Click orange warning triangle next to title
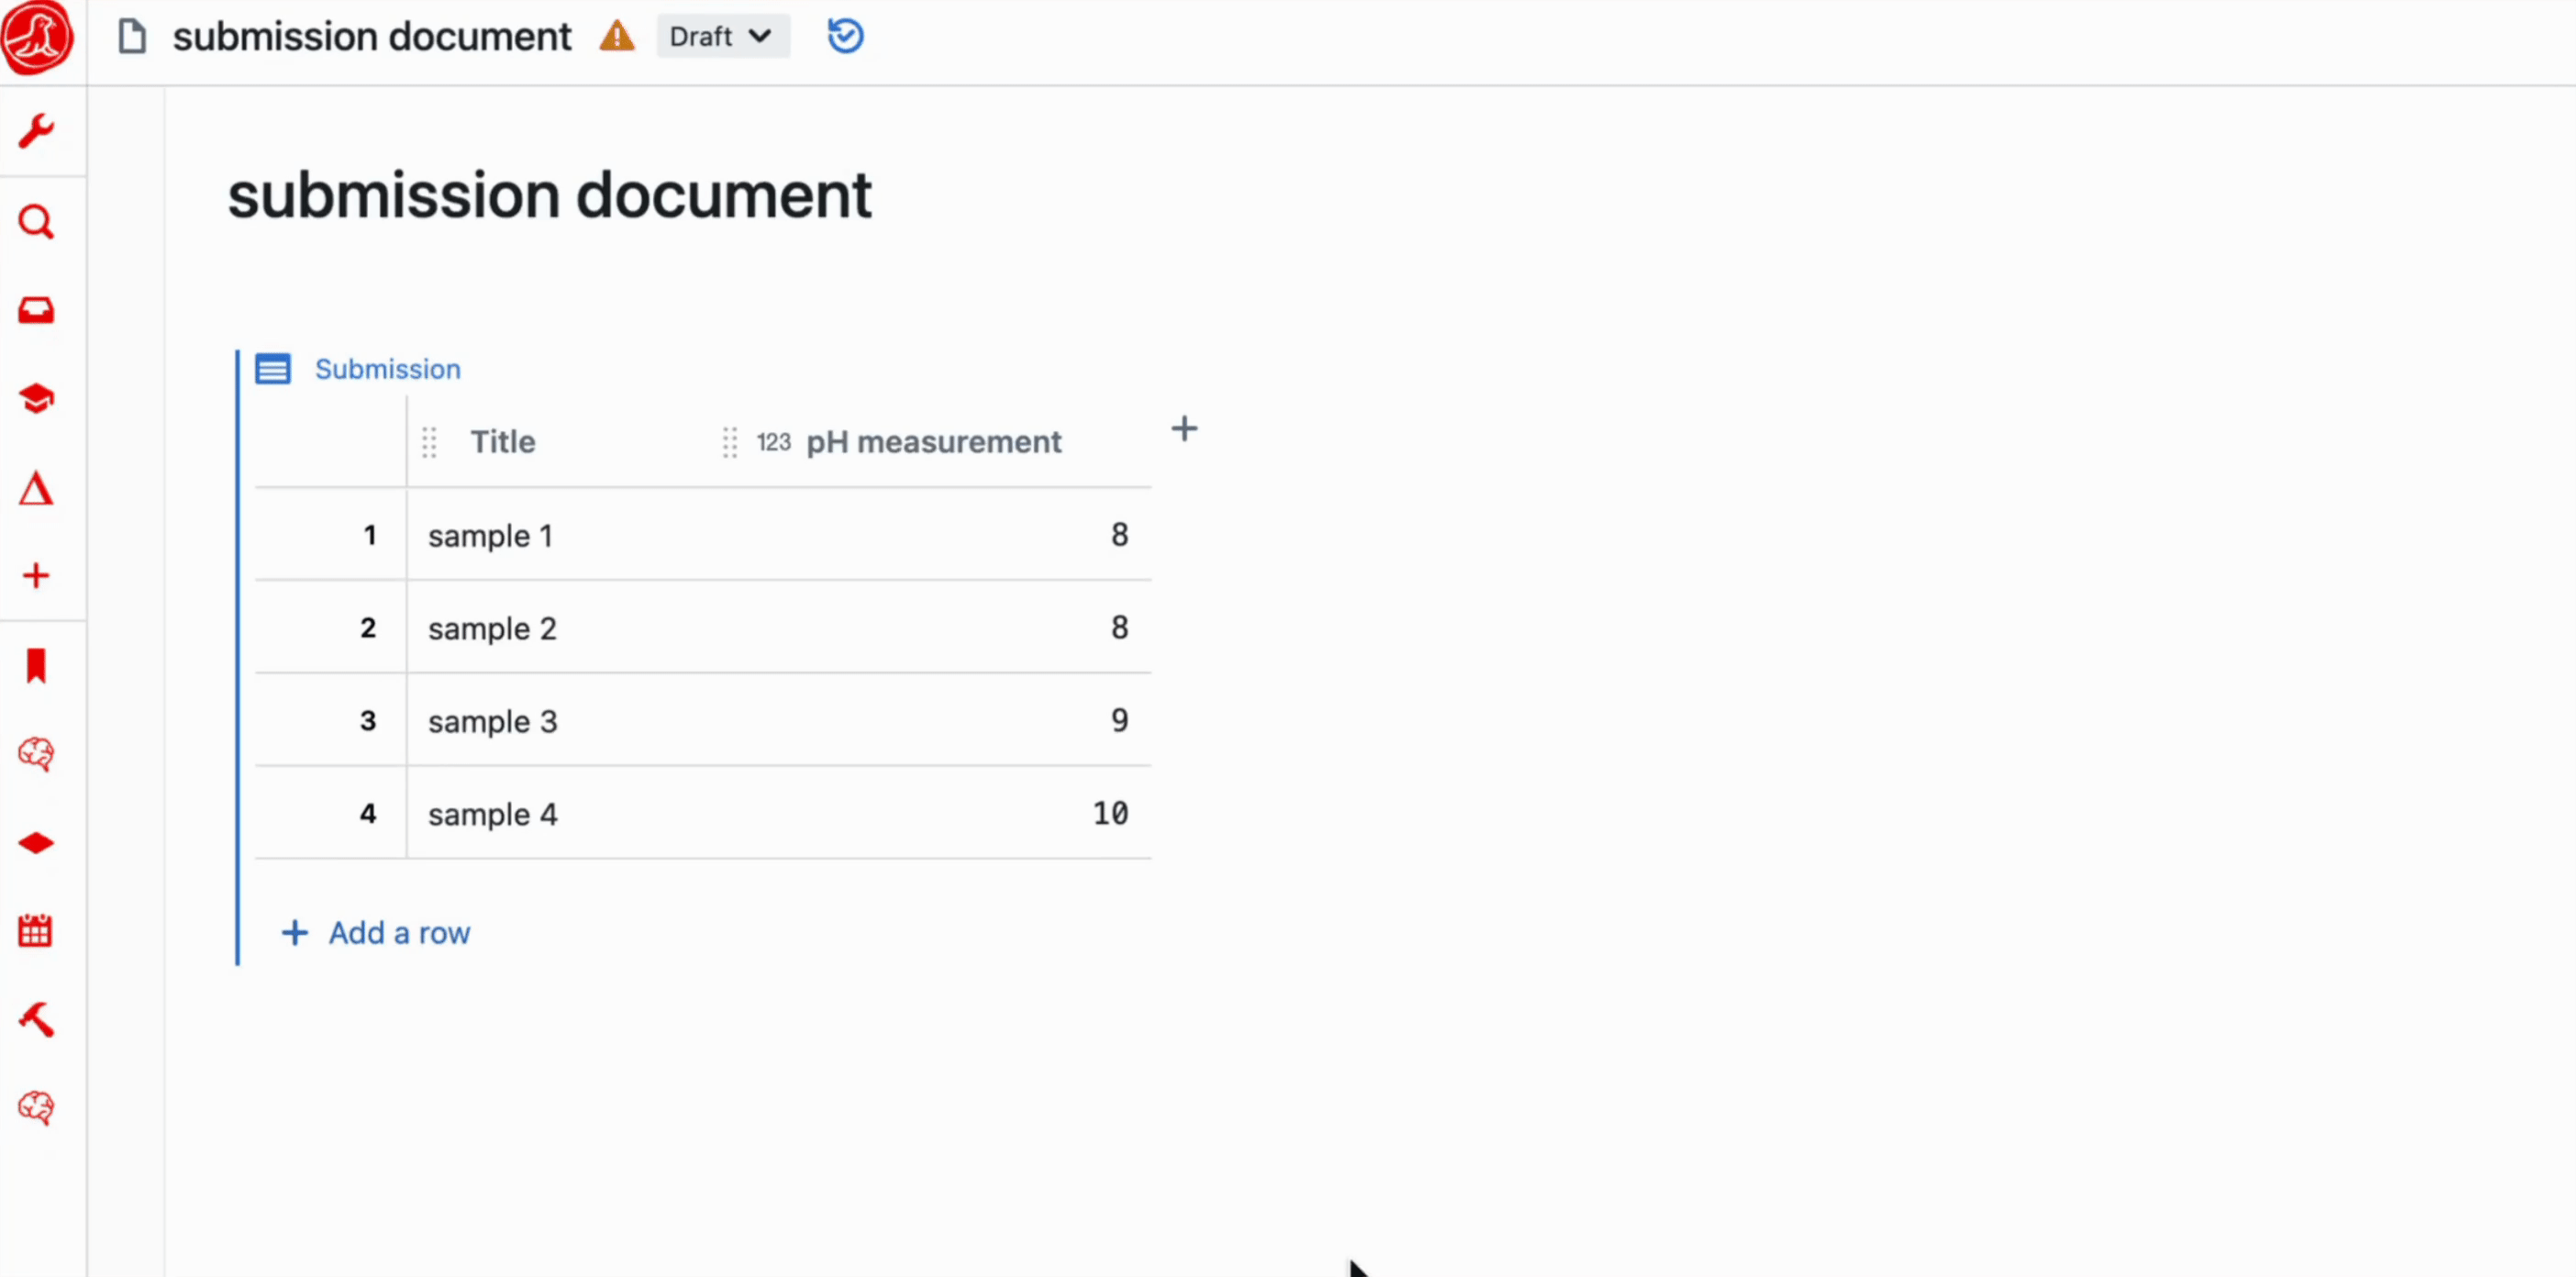This screenshot has width=2576, height=1277. pyautogui.click(x=617, y=37)
